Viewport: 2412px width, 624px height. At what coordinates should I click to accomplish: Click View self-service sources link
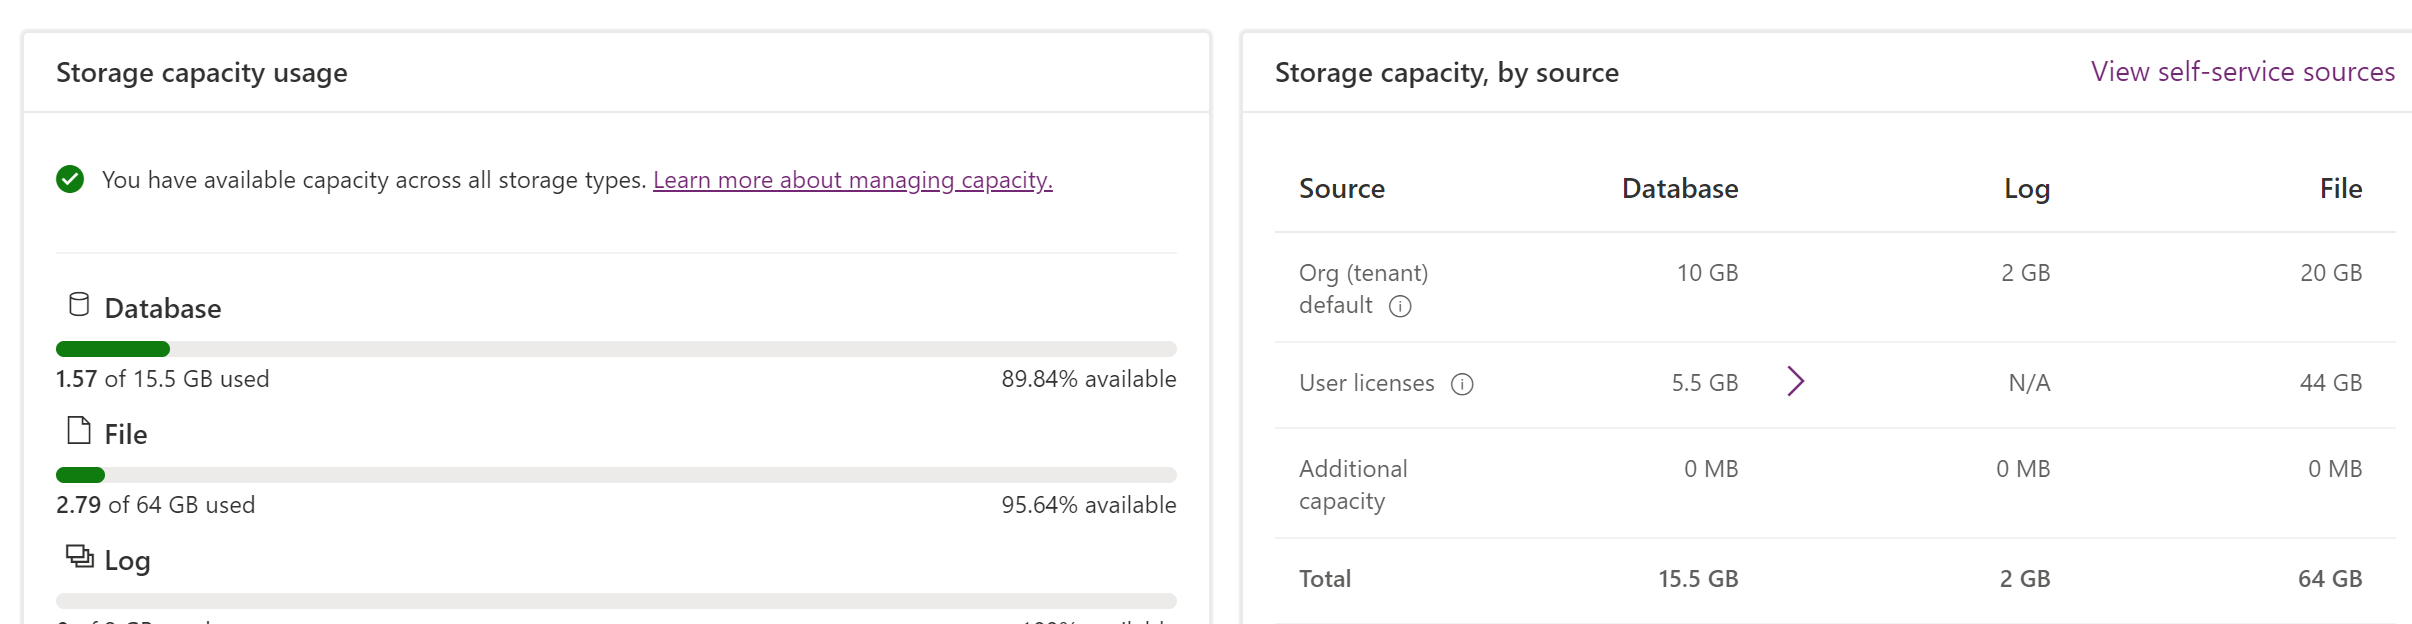(x=2242, y=72)
